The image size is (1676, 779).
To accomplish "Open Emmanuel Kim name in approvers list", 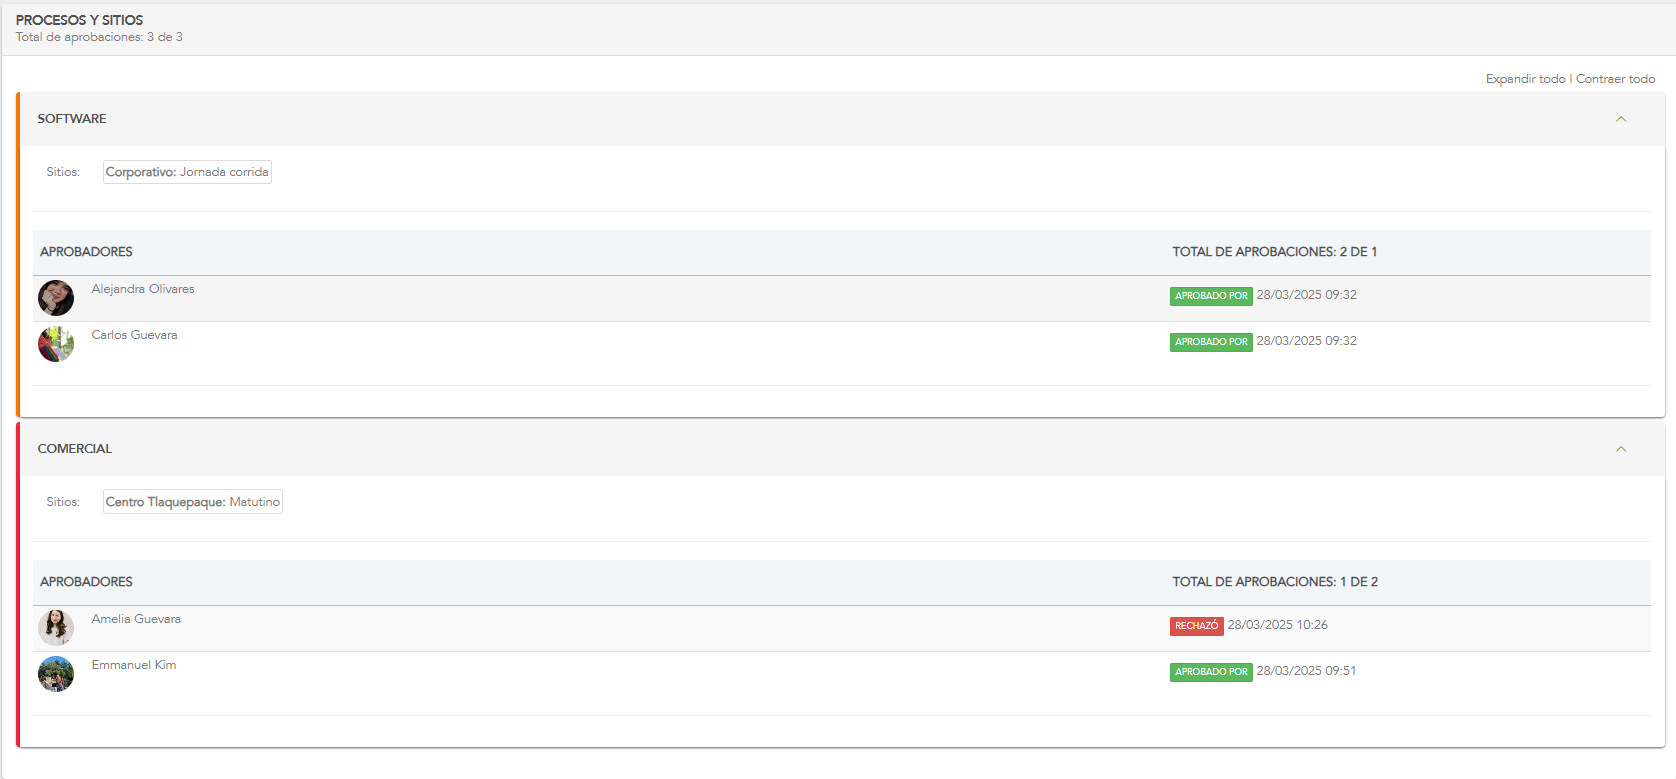I will coord(134,665).
